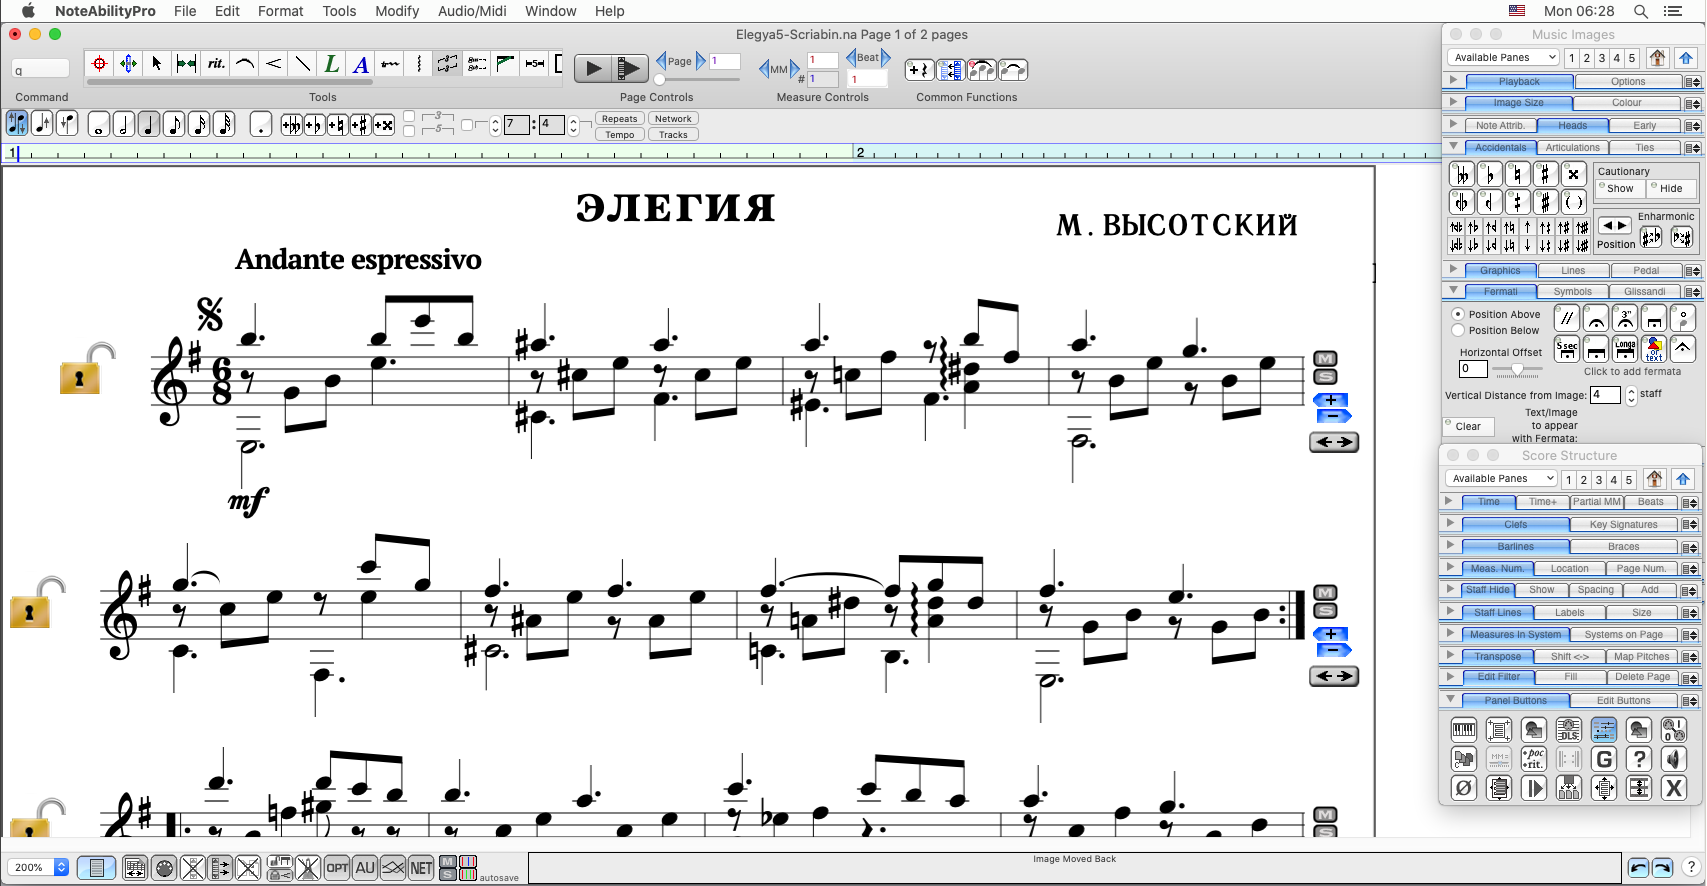Click the Network button

pyautogui.click(x=673, y=118)
